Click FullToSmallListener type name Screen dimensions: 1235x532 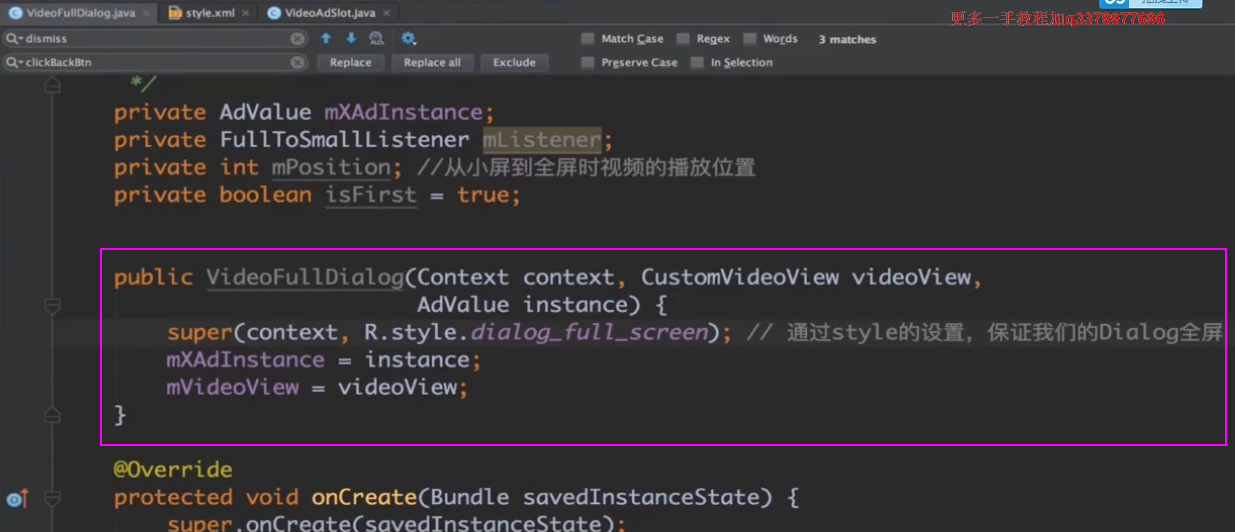[344, 139]
